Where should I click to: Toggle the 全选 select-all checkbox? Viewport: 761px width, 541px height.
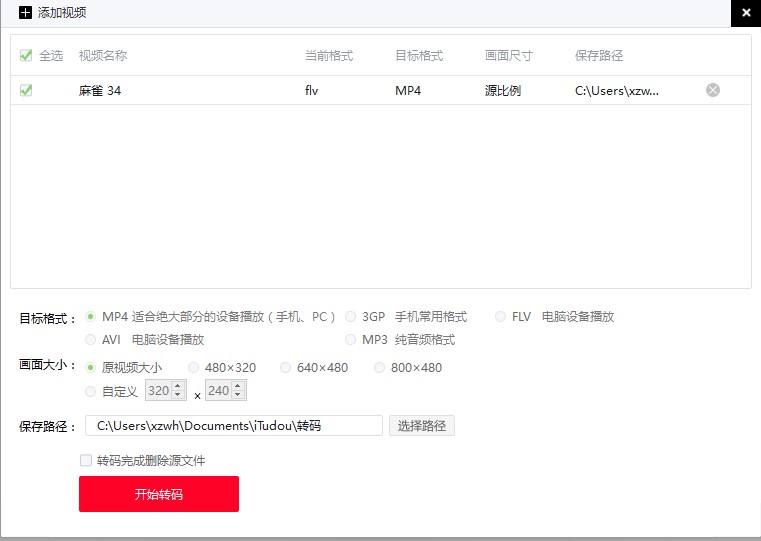[x=26, y=55]
